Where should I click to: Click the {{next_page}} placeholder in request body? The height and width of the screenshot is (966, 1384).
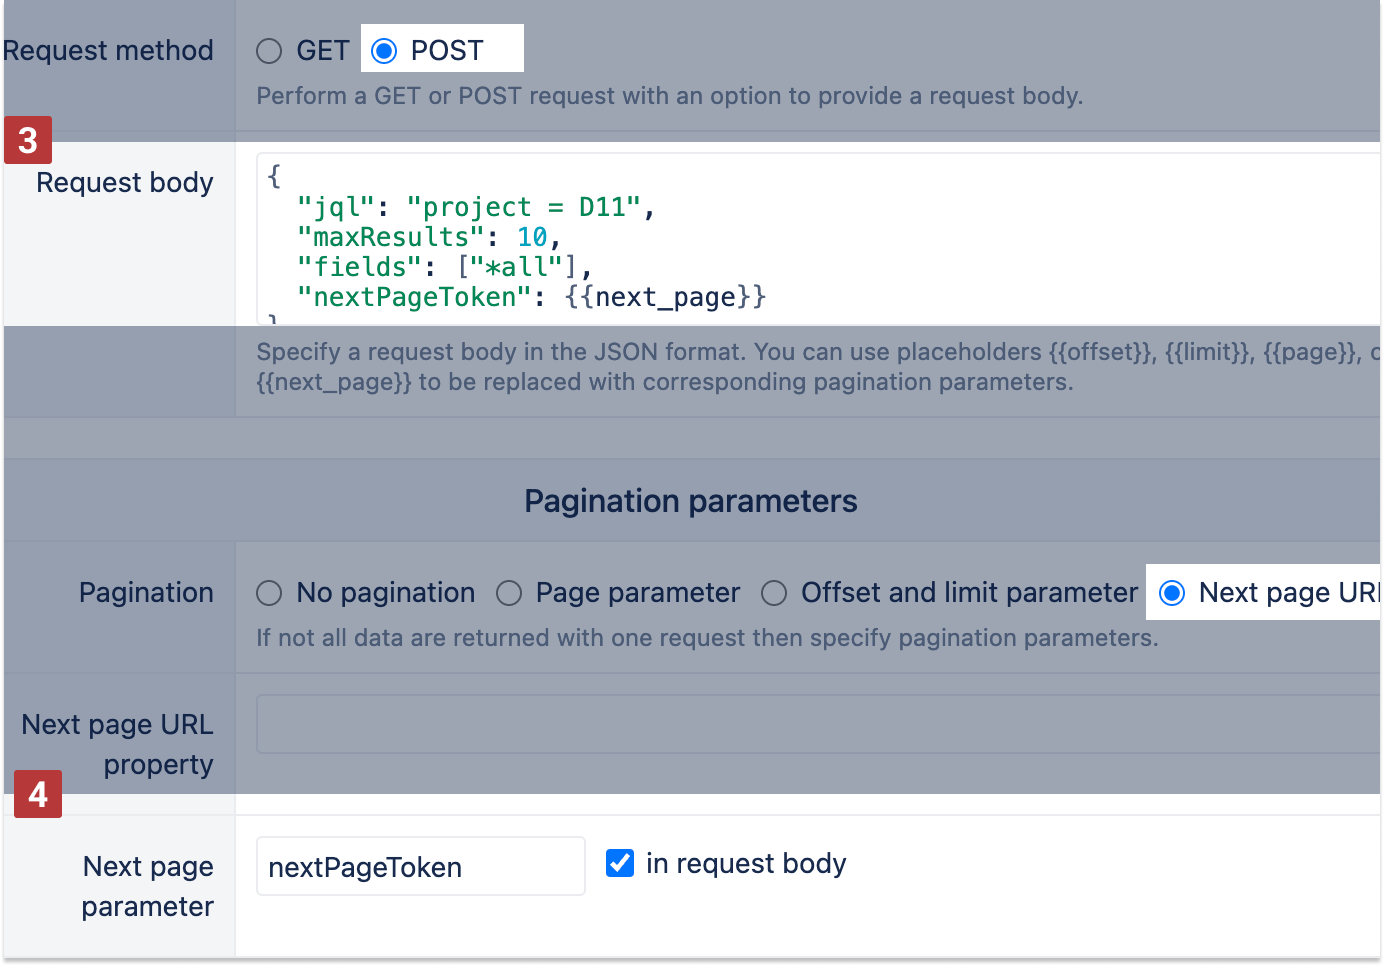tap(665, 297)
